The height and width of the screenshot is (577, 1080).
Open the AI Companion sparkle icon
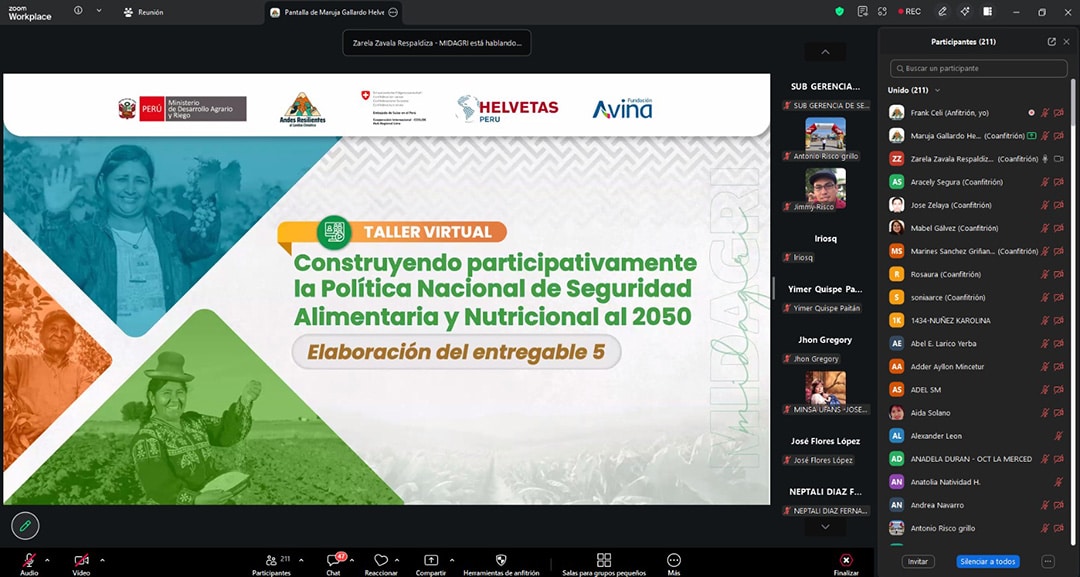(964, 12)
